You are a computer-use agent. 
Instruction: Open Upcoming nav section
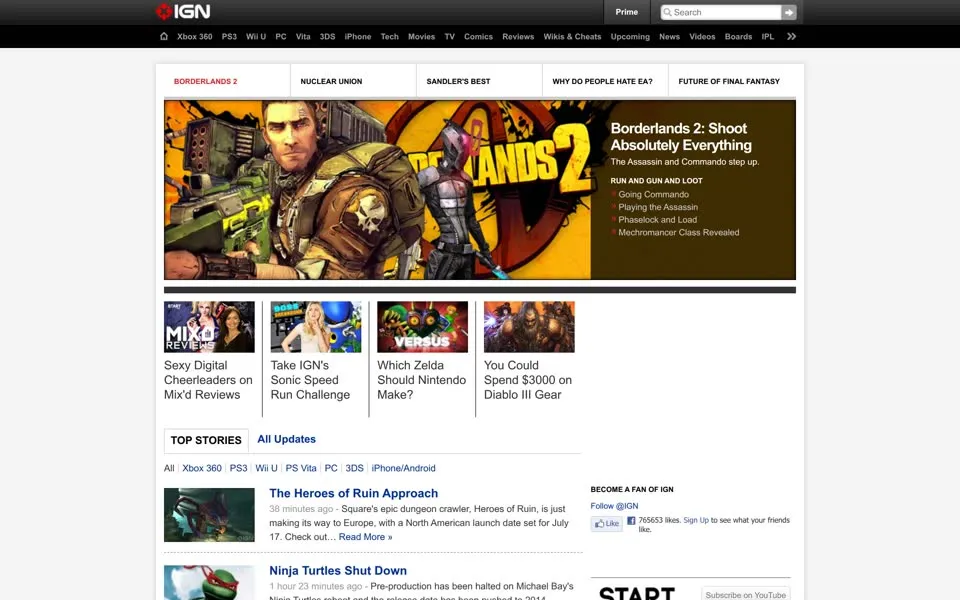(630, 37)
